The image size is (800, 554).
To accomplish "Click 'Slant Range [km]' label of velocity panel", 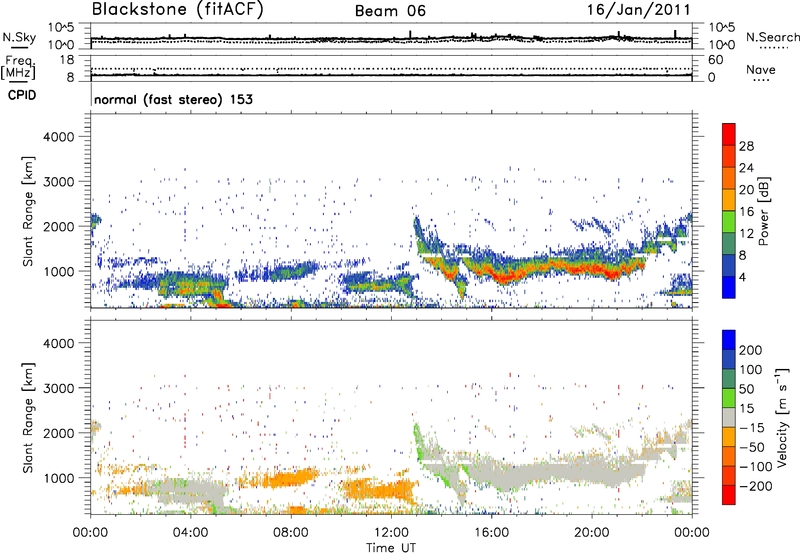I will pyautogui.click(x=28, y=417).
